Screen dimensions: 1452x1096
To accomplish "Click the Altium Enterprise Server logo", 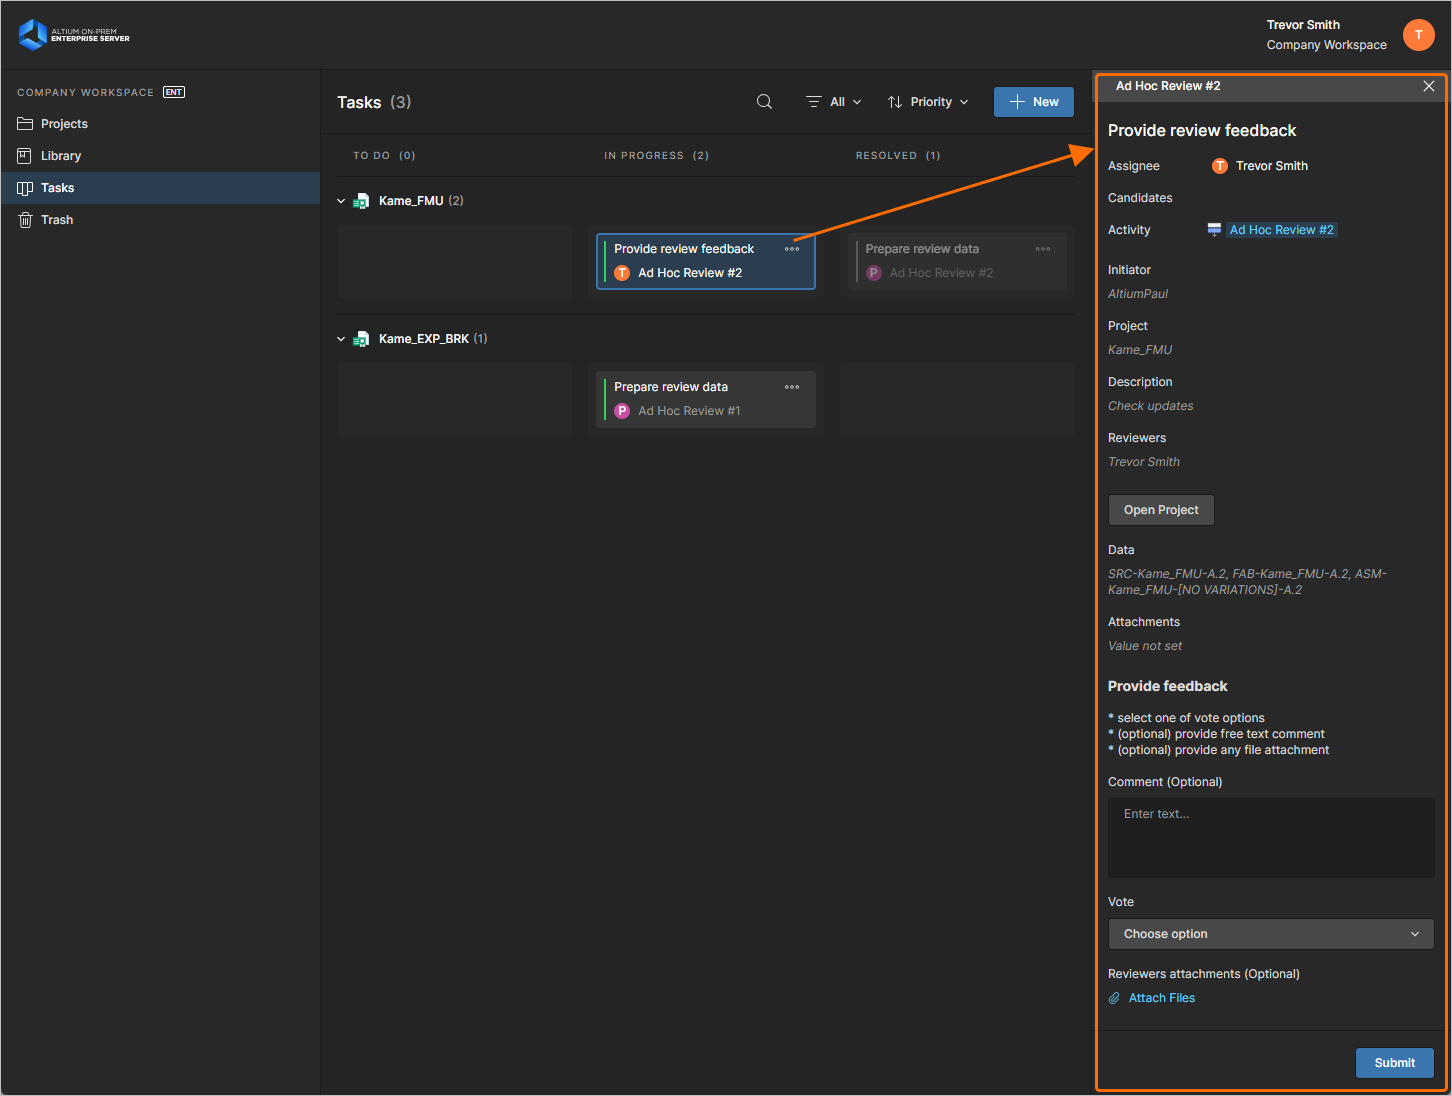I will pyautogui.click(x=74, y=35).
